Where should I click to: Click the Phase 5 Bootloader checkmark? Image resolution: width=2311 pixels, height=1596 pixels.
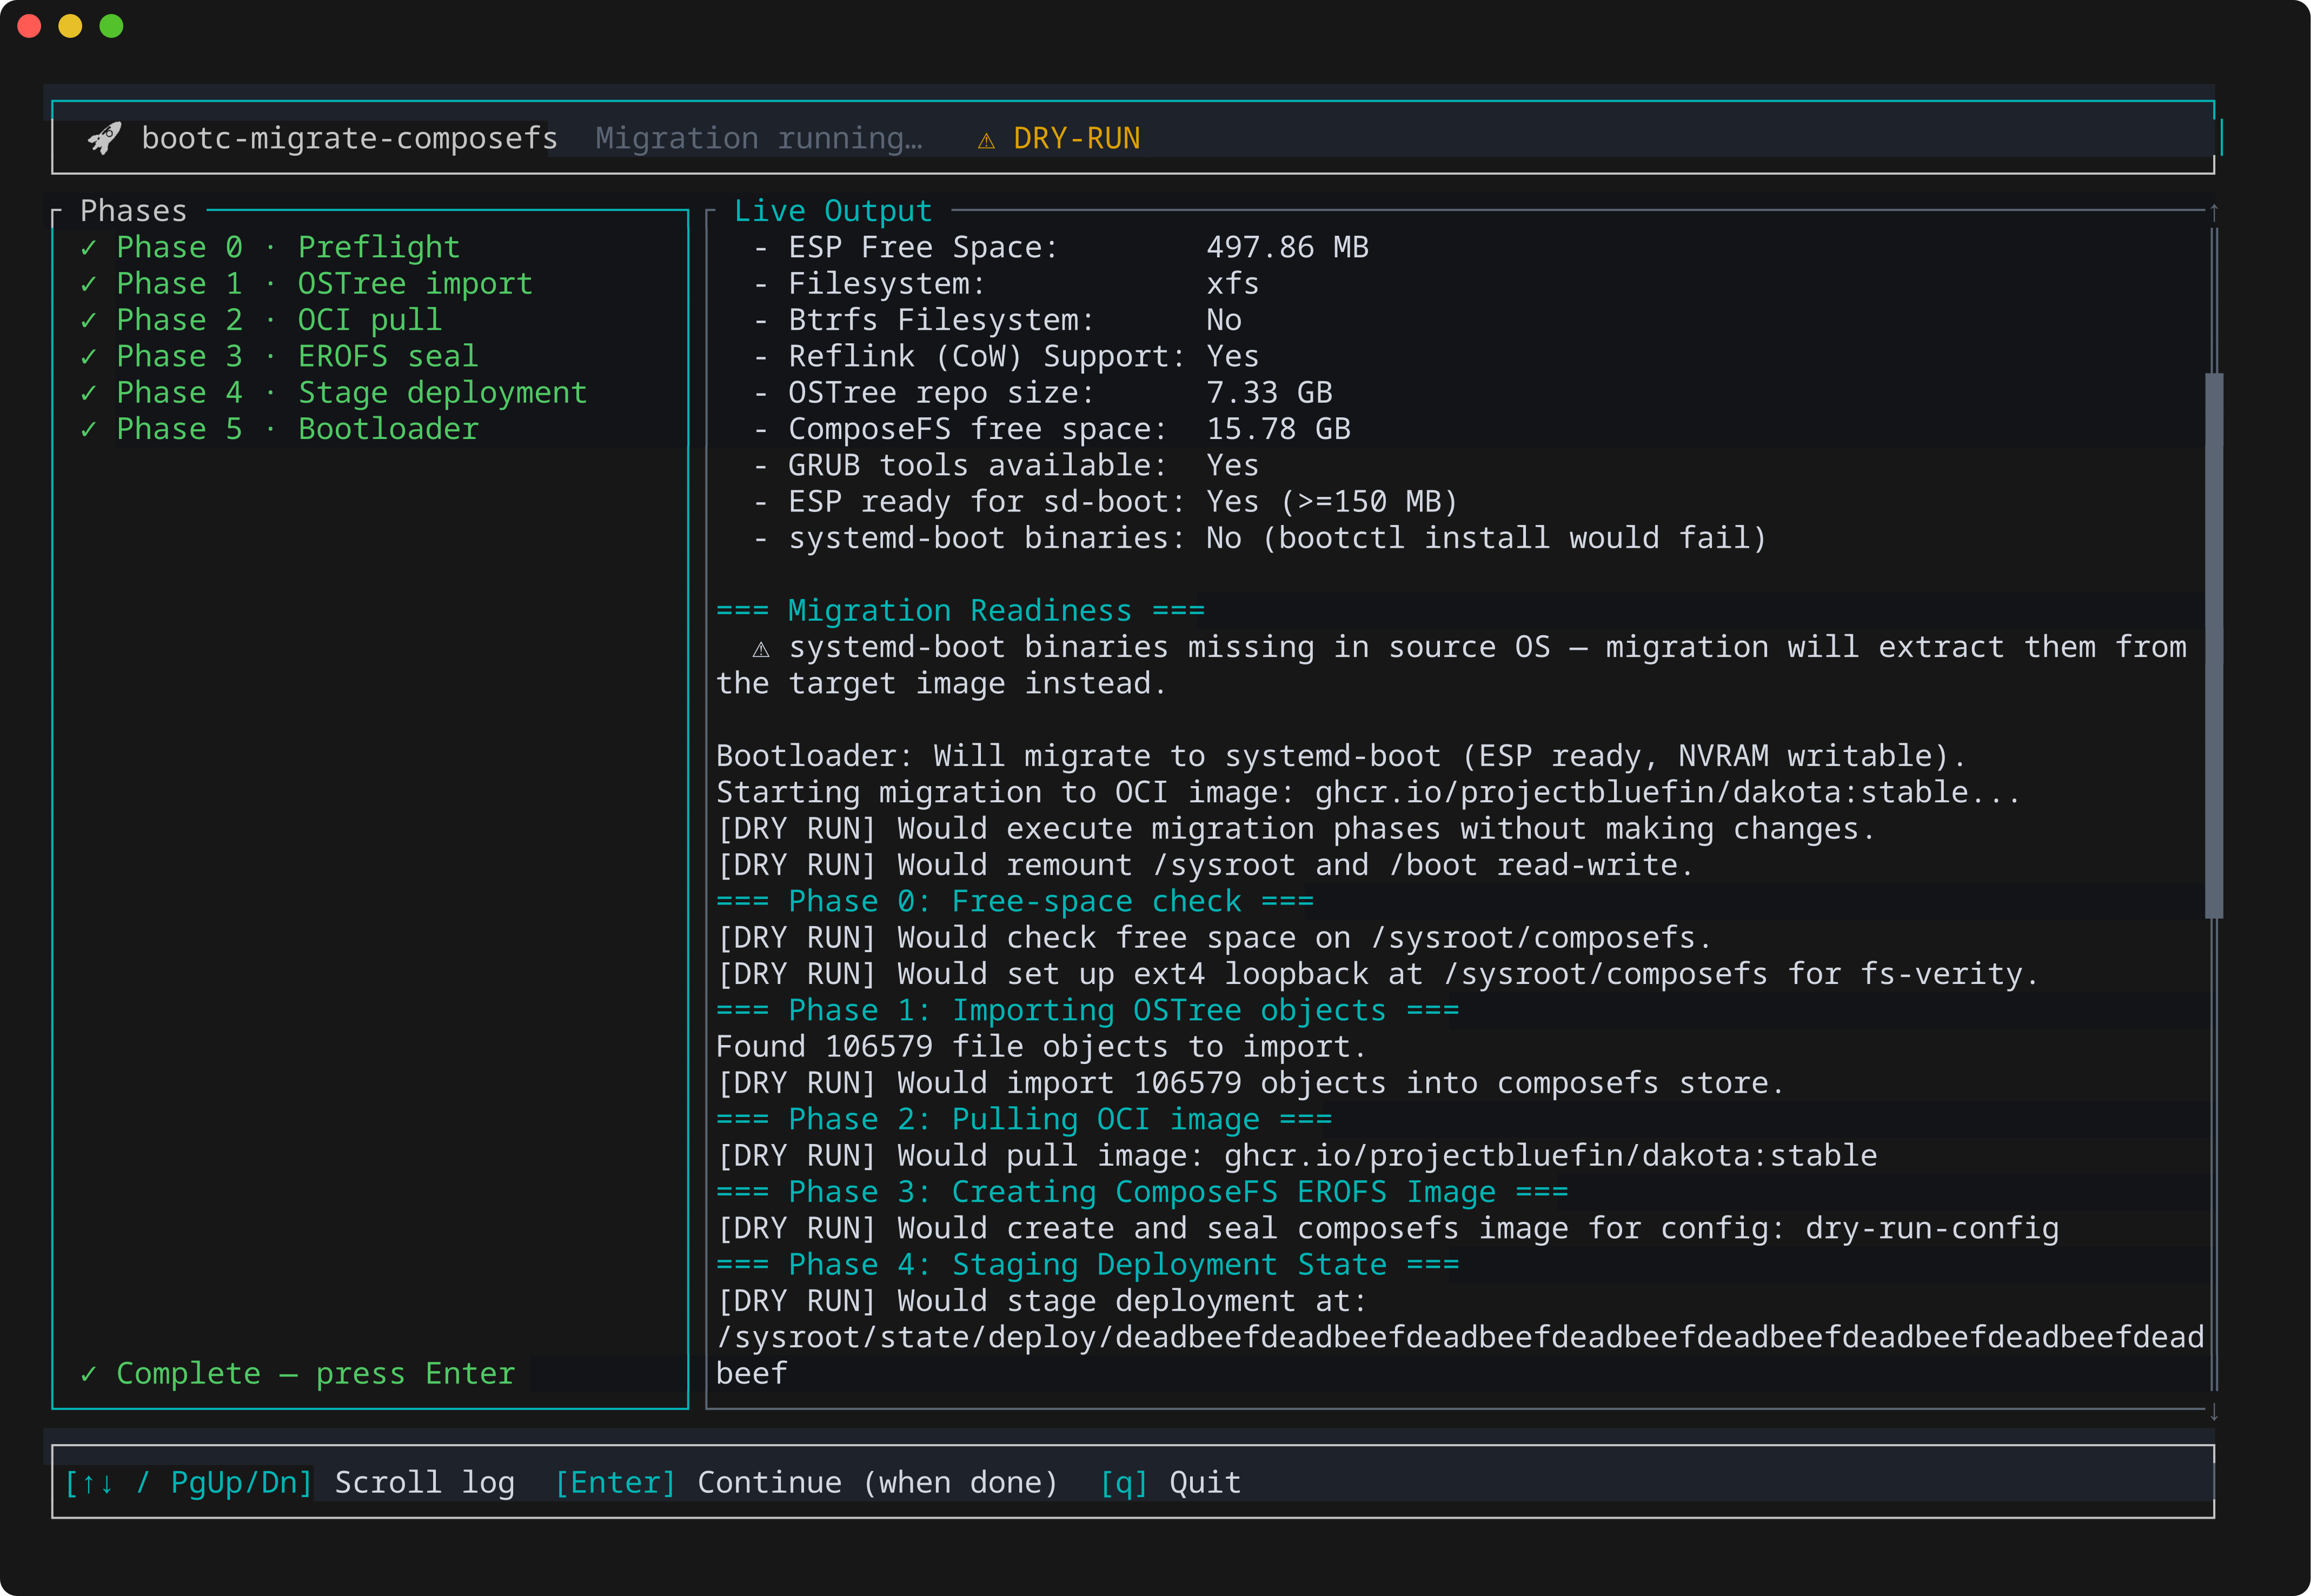[x=89, y=429]
